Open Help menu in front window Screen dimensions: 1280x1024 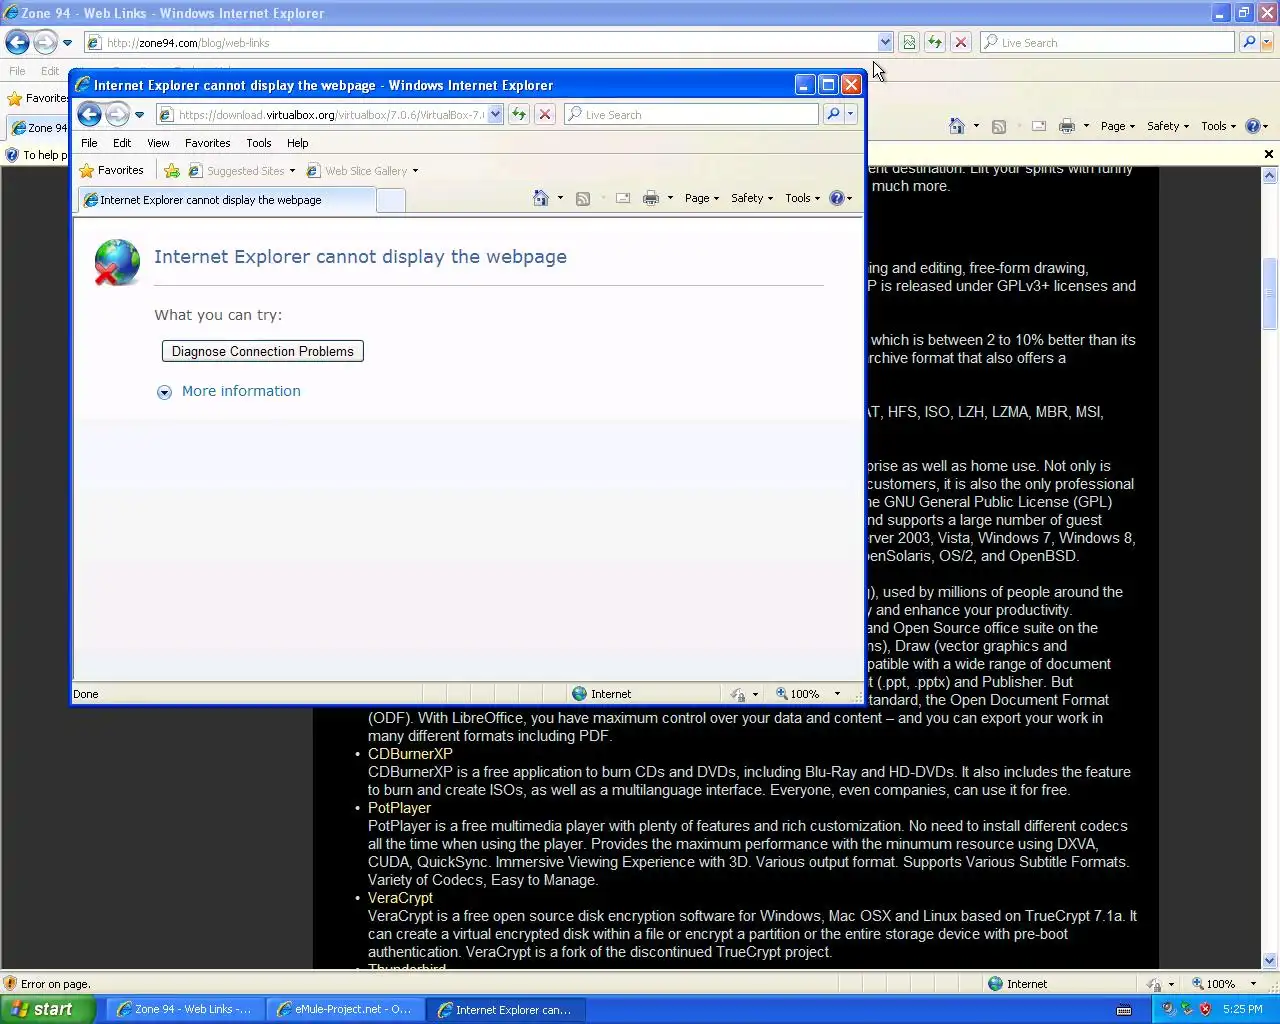click(x=297, y=143)
